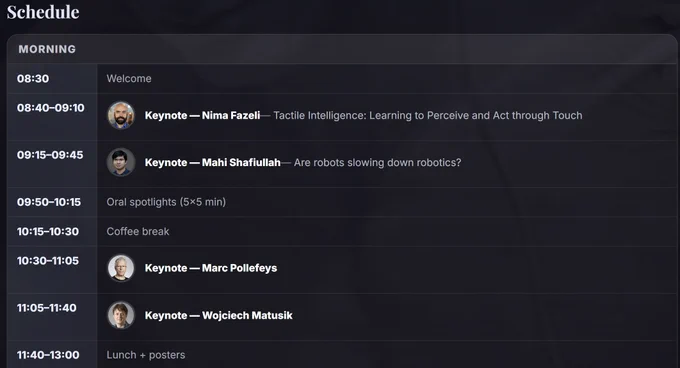Open the Keynote — Marc Pollefeys entry
The image size is (680, 368).
211,268
